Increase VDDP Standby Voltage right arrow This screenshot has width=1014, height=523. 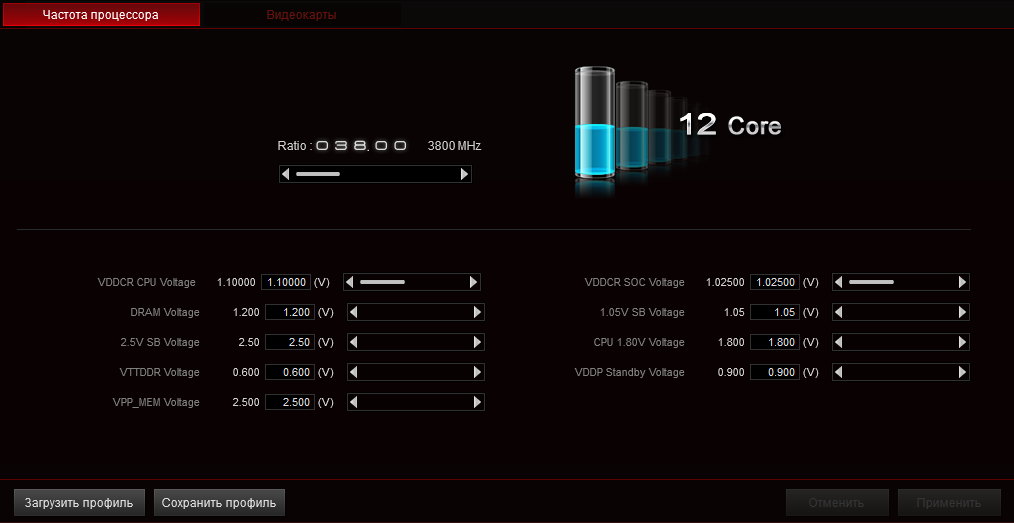click(962, 372)
